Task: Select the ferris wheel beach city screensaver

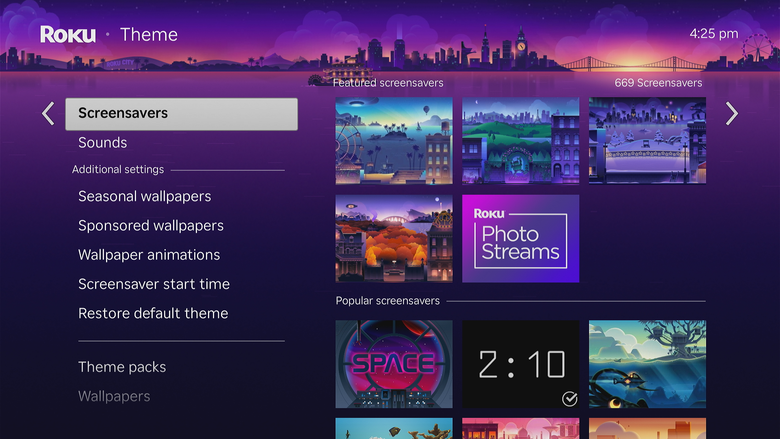Action: pos(394,141)
